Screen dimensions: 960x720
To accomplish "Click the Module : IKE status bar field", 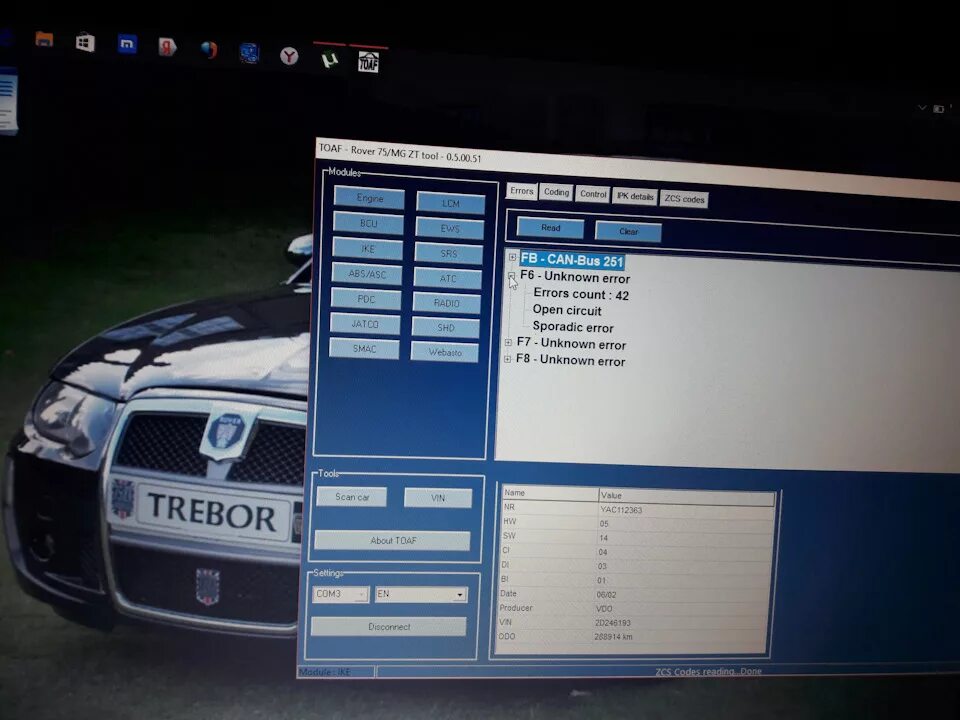I will (336, 672).
